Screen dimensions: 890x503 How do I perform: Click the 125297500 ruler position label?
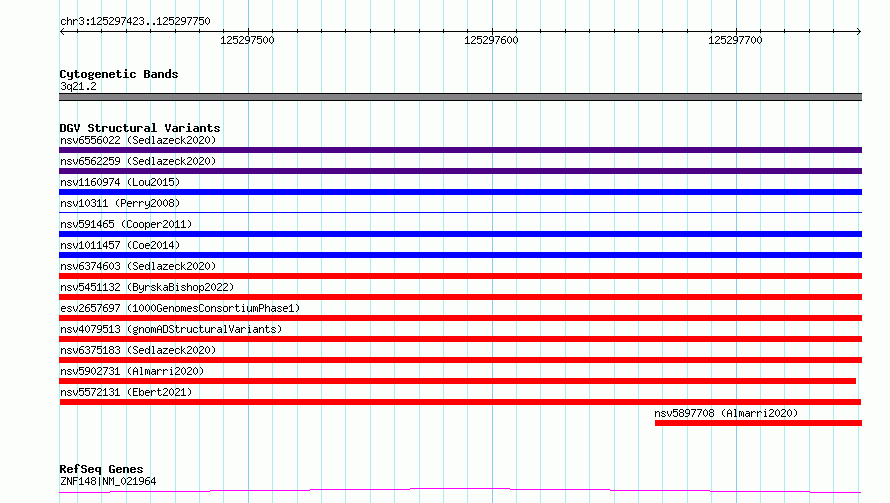tap(247, 40)
